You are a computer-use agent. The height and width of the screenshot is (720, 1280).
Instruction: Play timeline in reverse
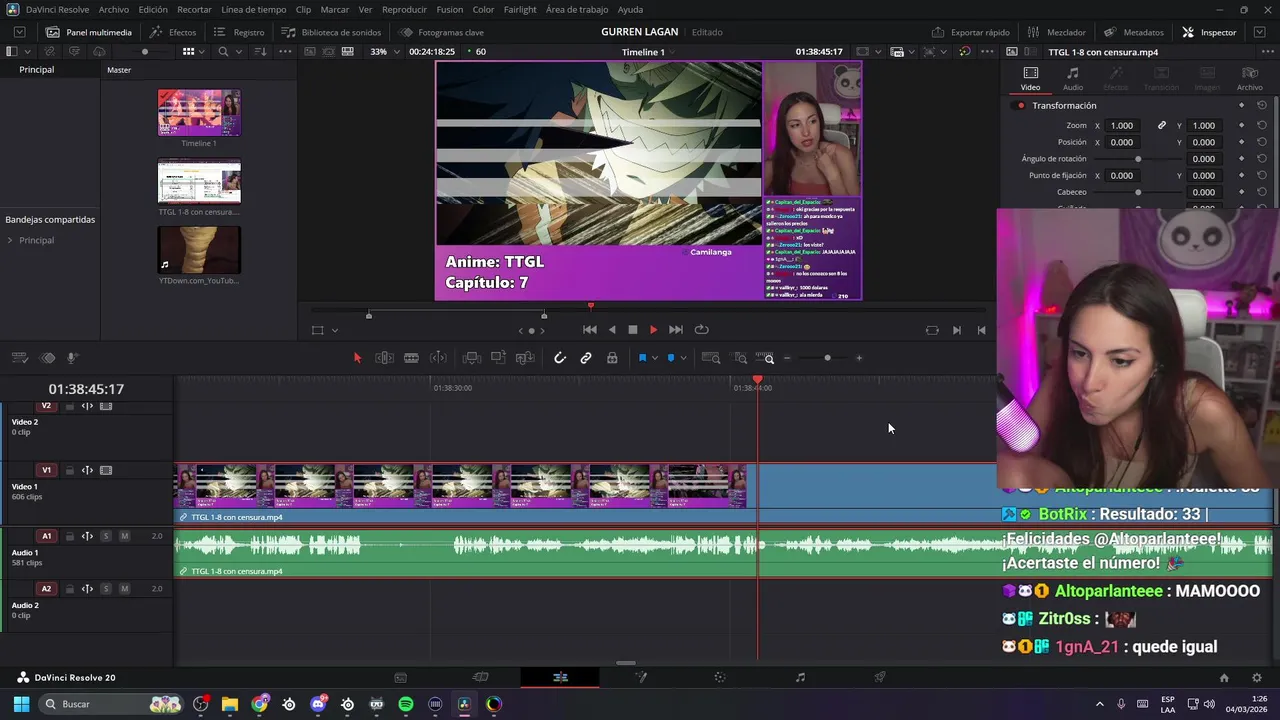coord(612,330)
